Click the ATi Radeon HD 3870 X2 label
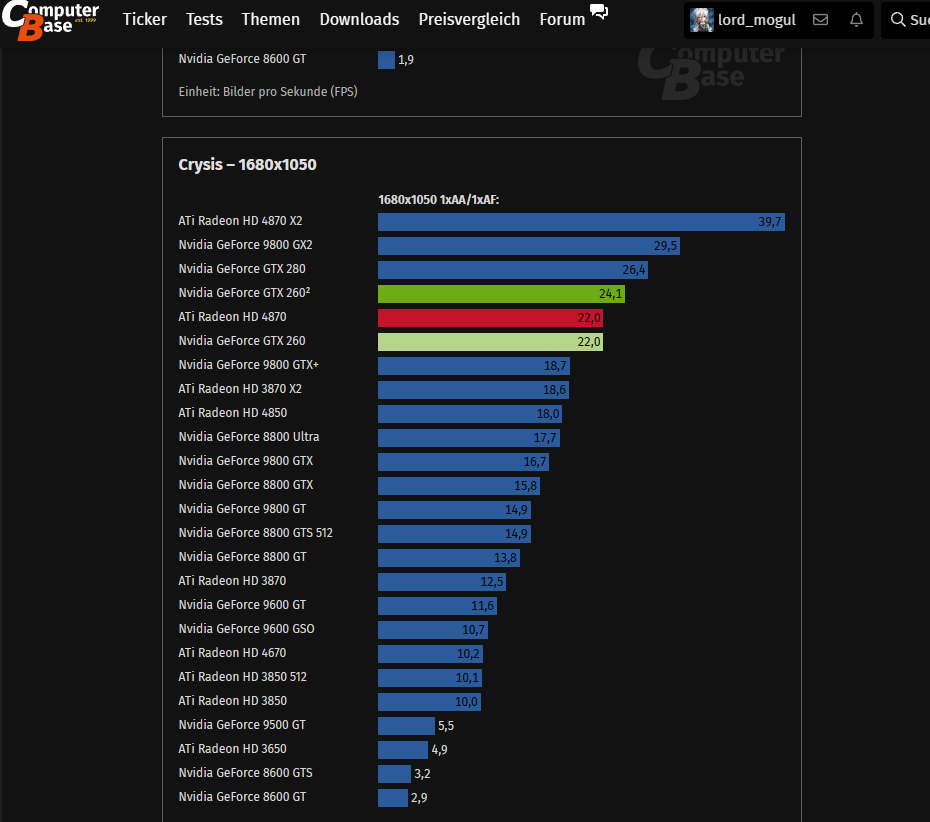The width and height of the screenshot is (930, 822). point(240,388)
